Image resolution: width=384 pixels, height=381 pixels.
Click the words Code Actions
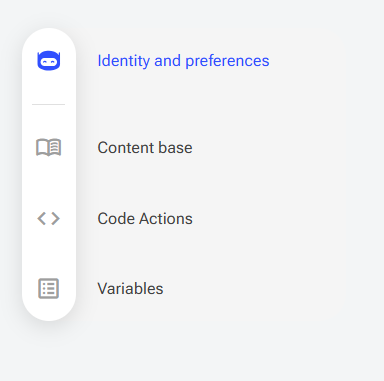pyautogui.click(x=145, y=219)
